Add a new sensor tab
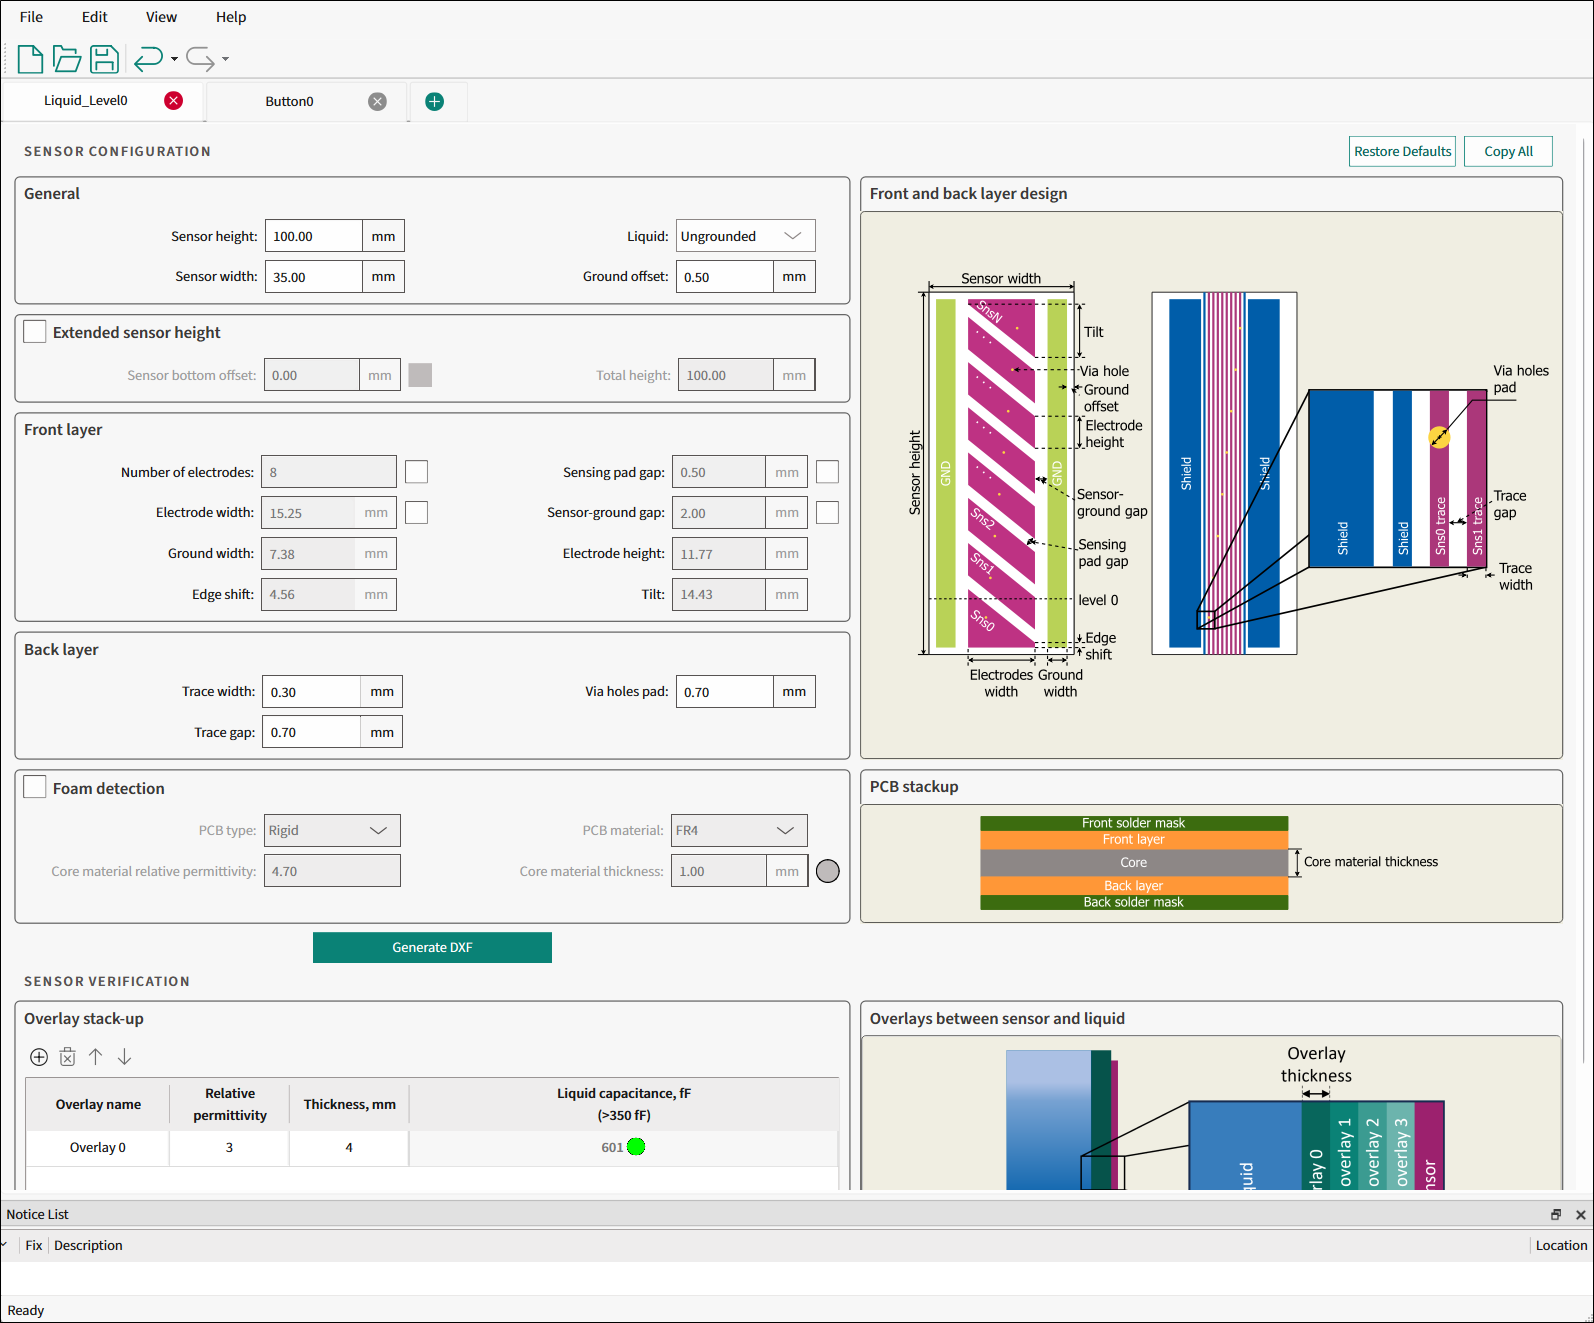 (435, 101)
